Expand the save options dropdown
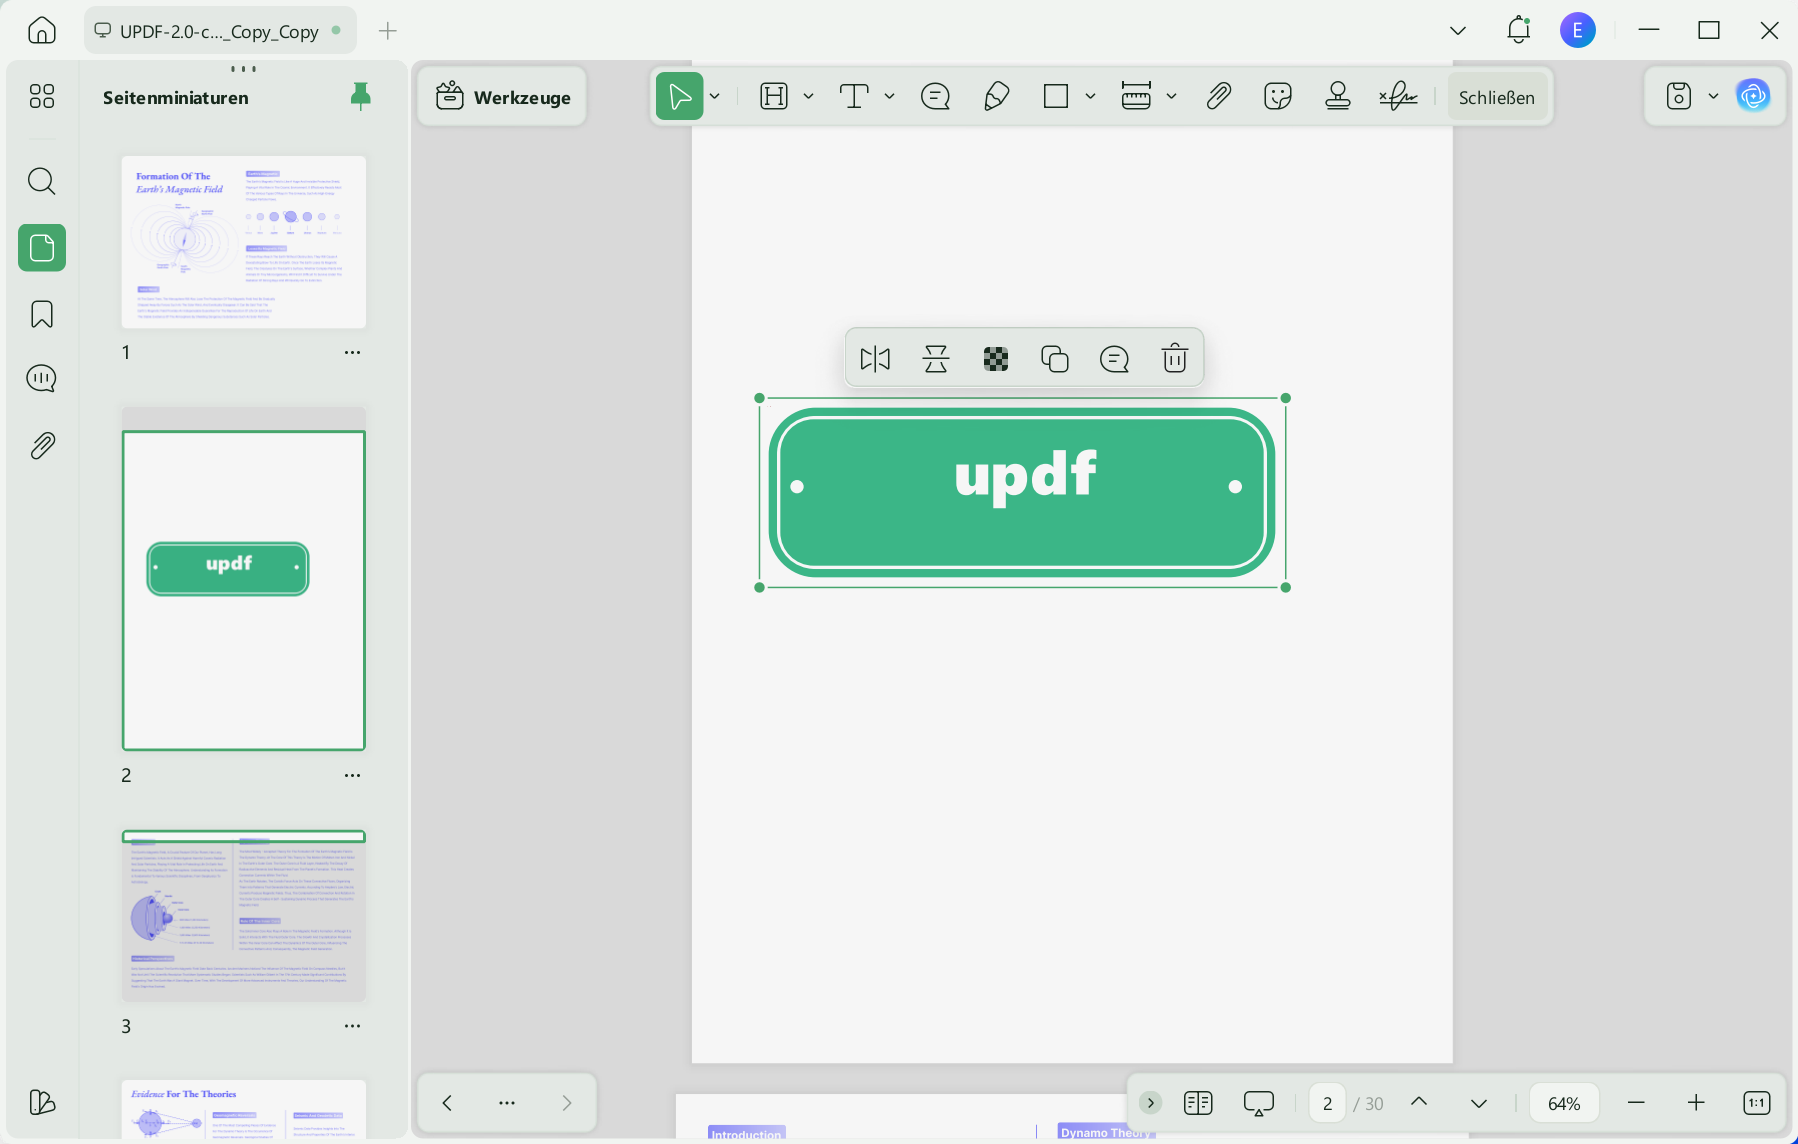 click(1713, 97)
